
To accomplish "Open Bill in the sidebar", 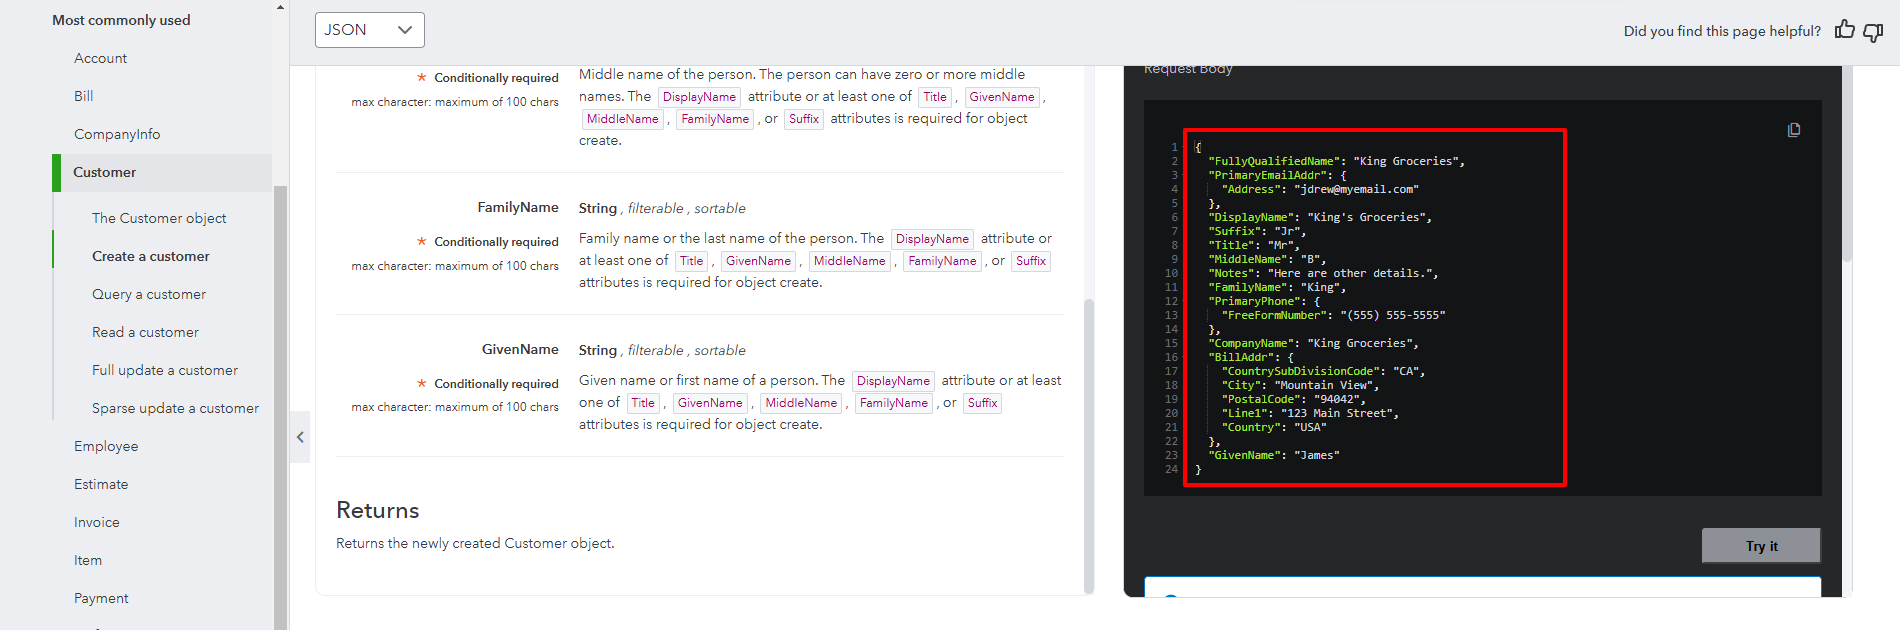I will coord(84,96).
